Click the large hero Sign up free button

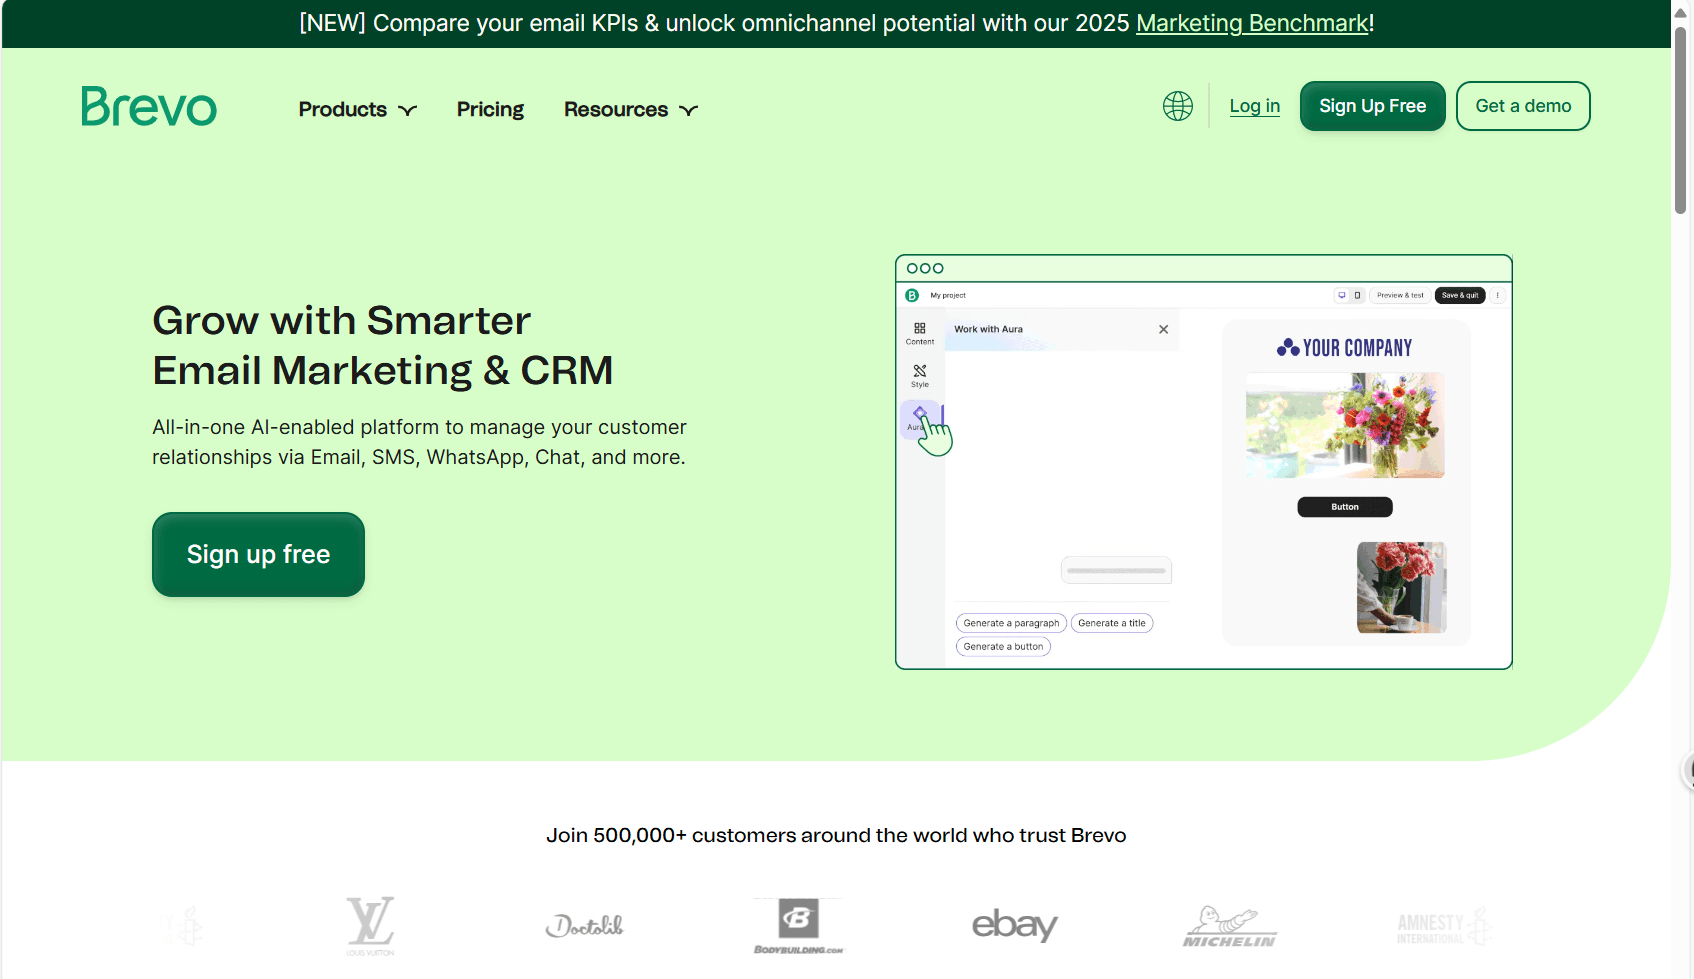click(258, 554)
